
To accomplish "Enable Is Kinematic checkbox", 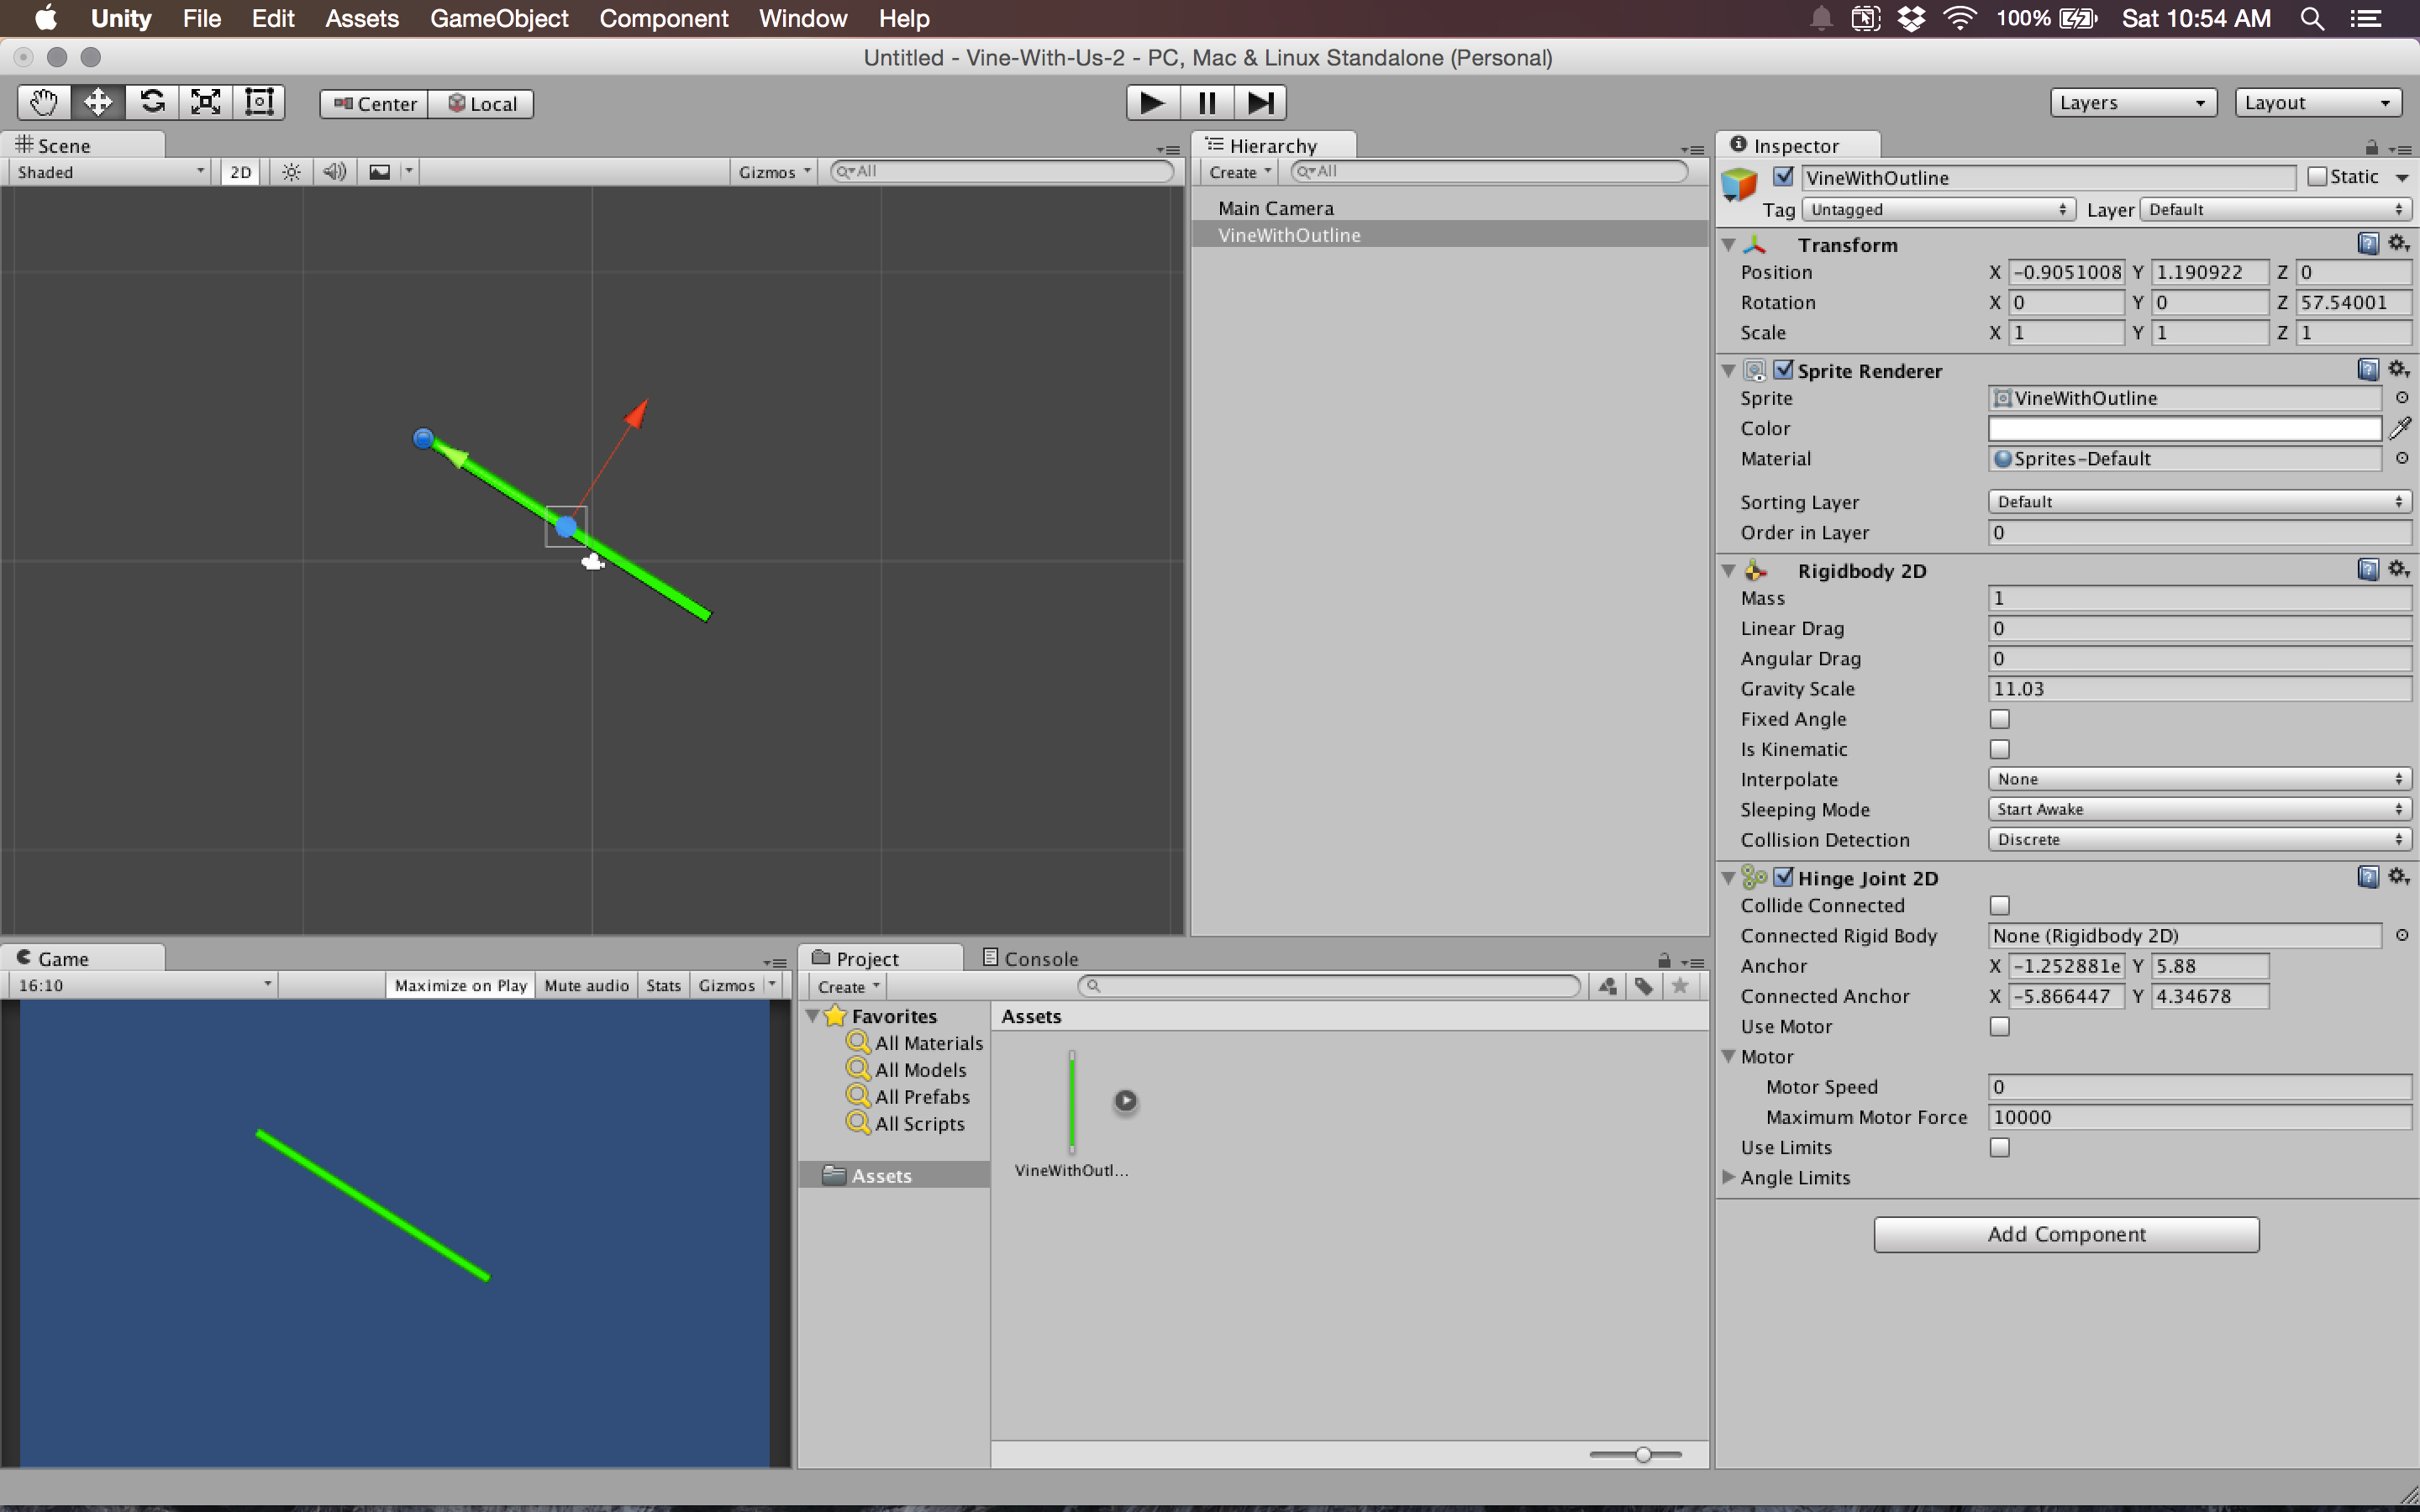I will click(x=1999, y=749).
